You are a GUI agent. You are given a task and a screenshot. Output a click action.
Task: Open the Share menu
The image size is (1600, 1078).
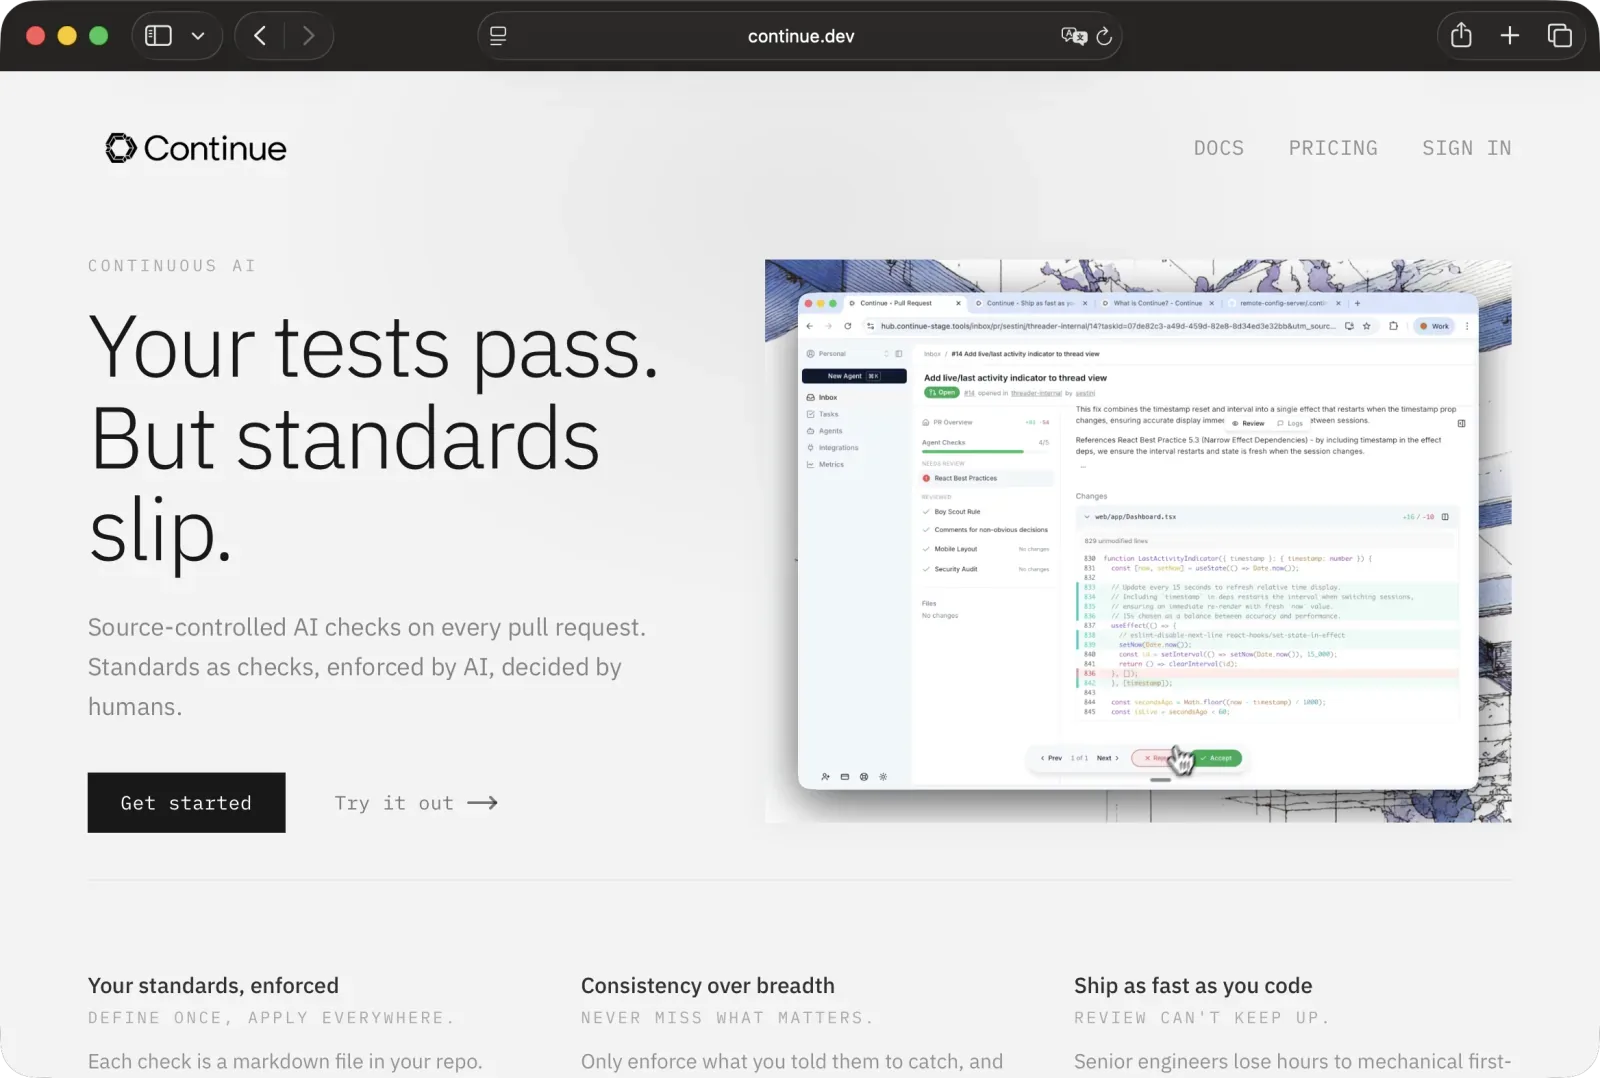[1461, 36]
